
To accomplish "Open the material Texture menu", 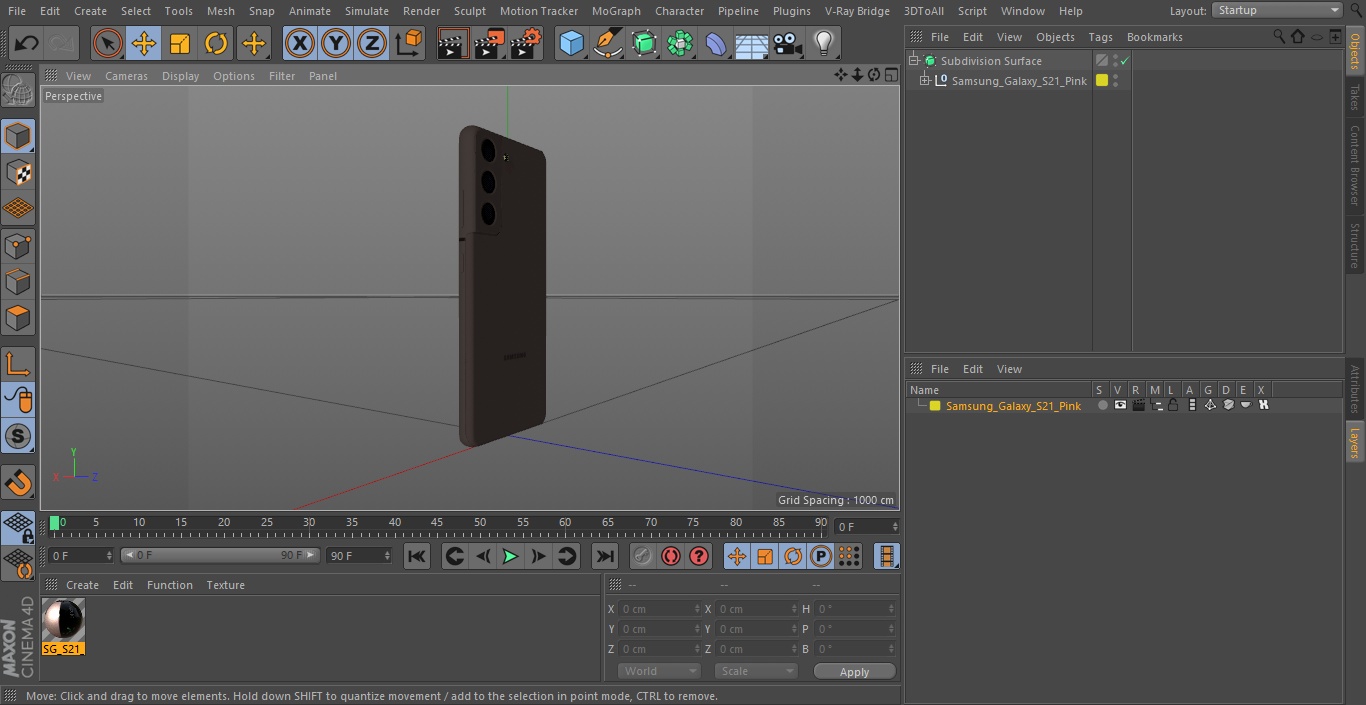I will click(225, 585).
